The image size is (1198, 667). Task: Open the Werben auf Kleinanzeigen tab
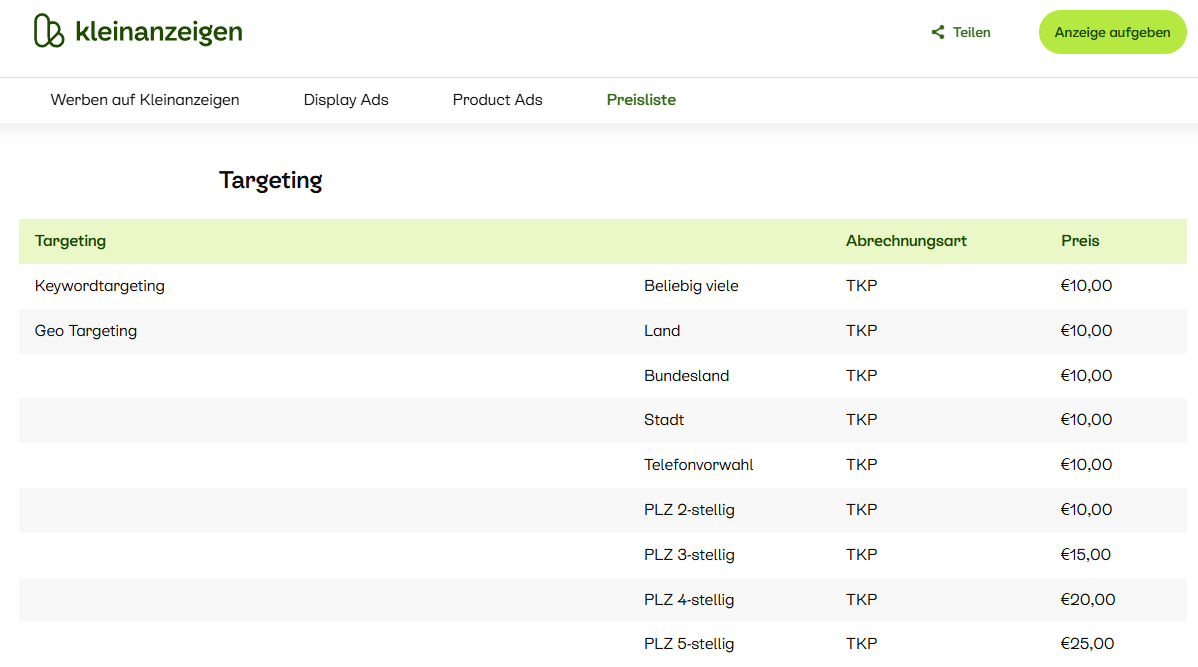(x=145, y=100)
